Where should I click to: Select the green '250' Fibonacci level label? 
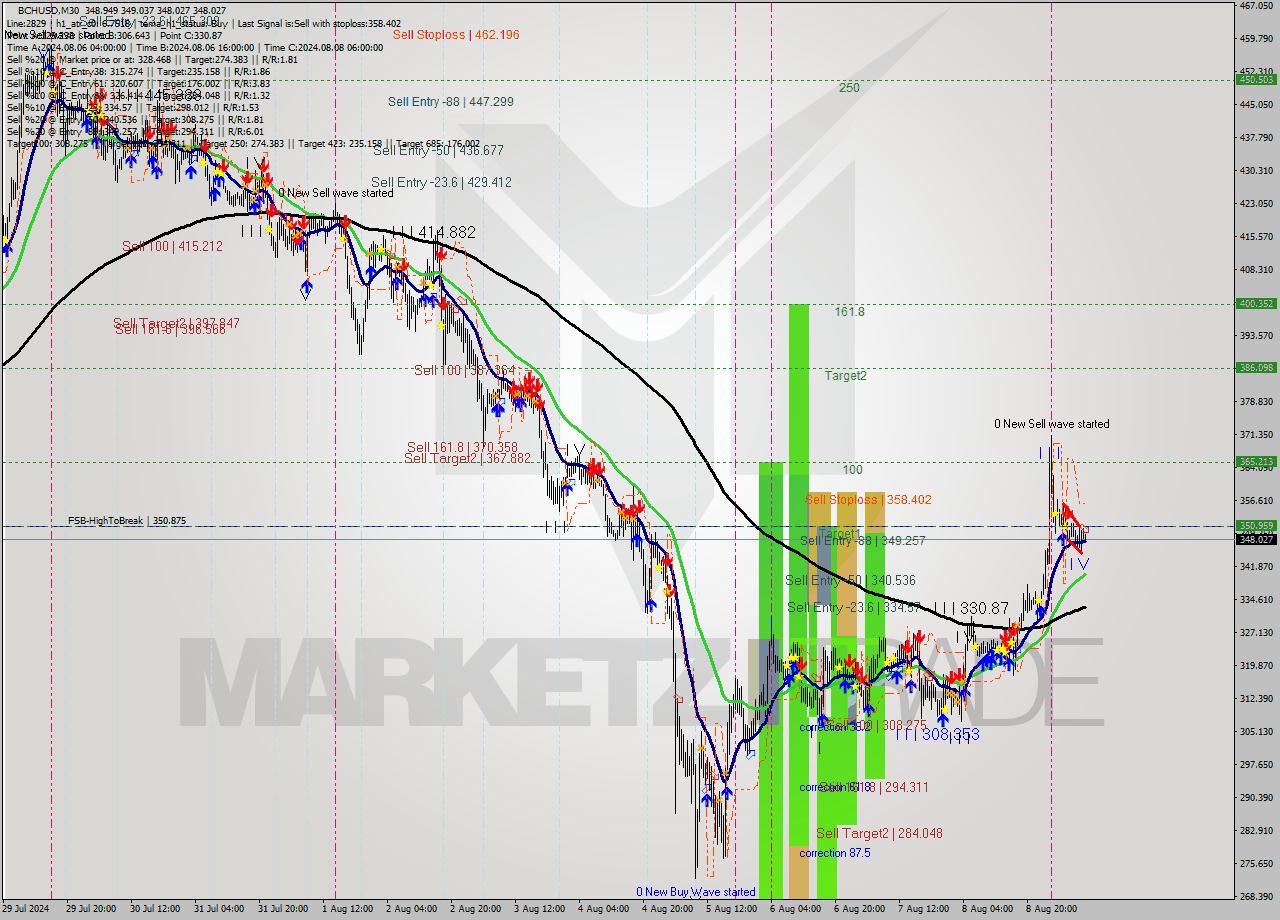849,88
